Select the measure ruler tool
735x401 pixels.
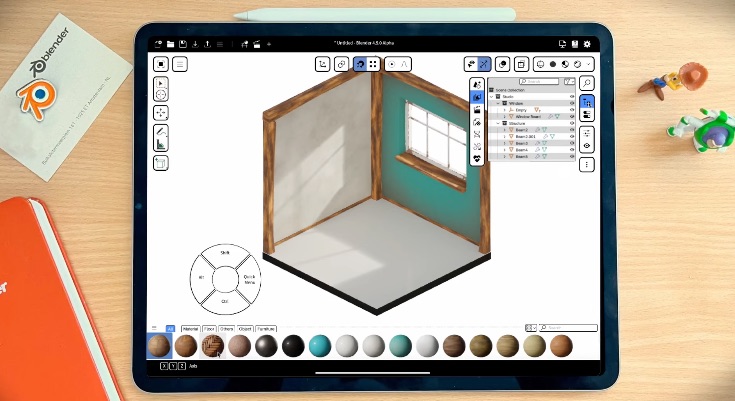pyautogui.click(x=161, y=144)
